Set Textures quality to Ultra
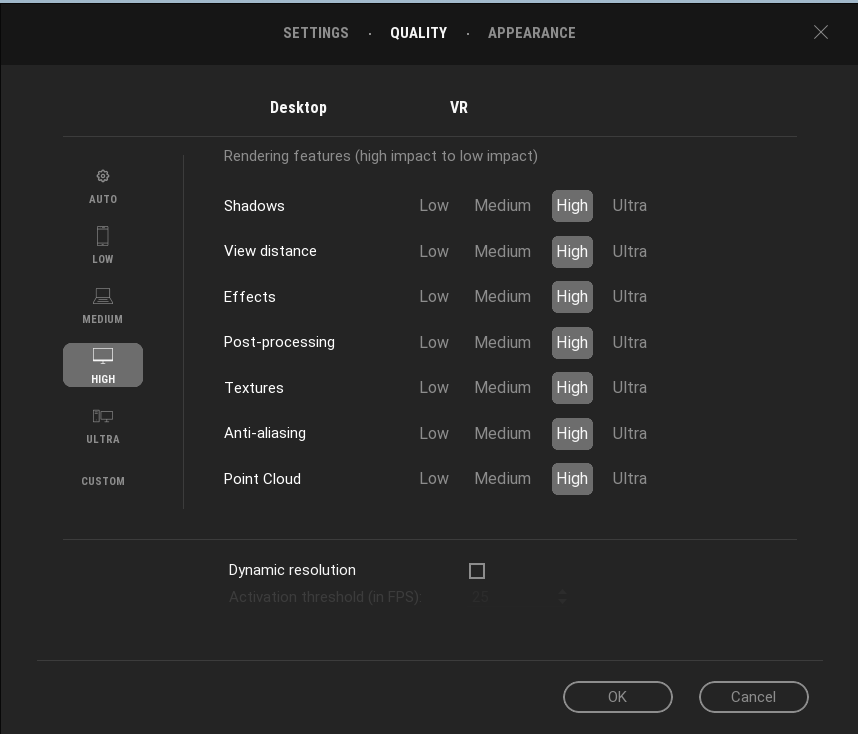The image size is (858, 734). click(x=629, y=388)
